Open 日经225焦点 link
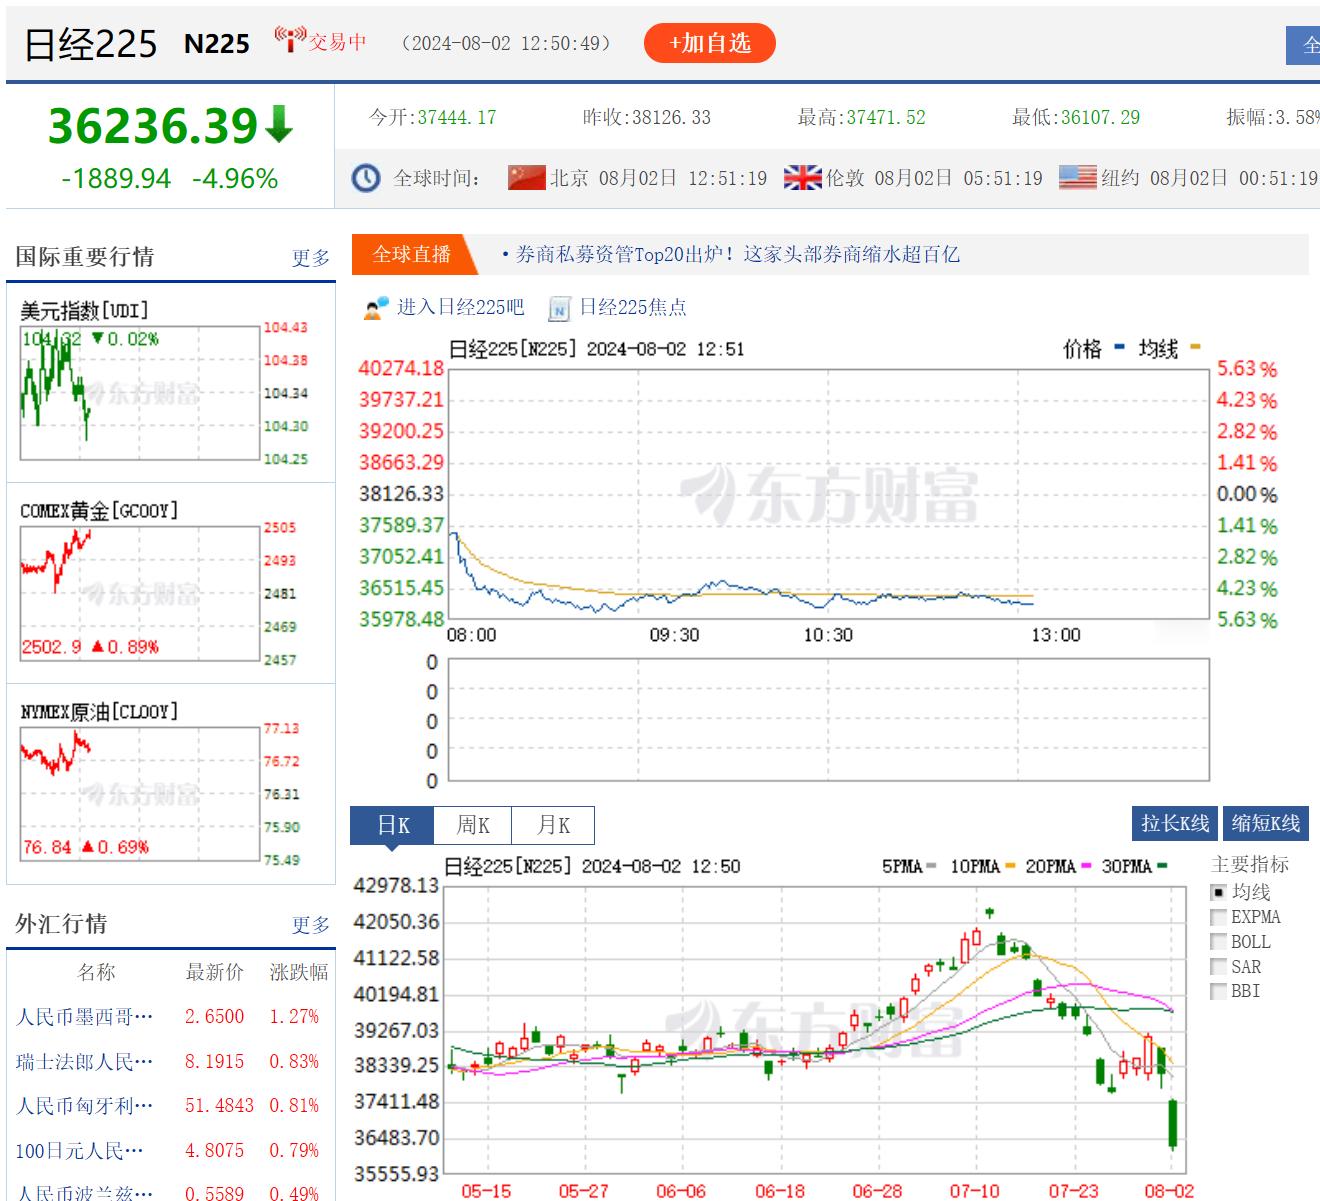Image resolution: width=1320 pixels, height=1201 pixels. [633, 307]
